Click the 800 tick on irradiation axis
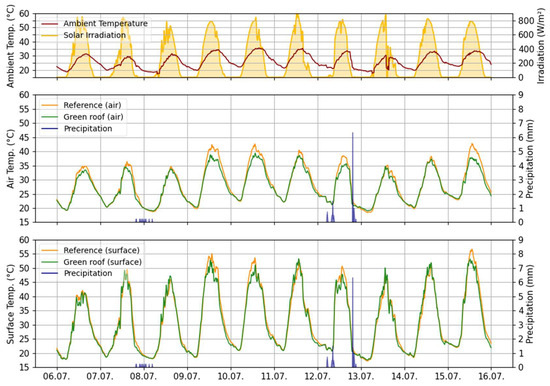The height and width of the screenshot is (386, 550). pyautogui.click(x=525, y=21)
